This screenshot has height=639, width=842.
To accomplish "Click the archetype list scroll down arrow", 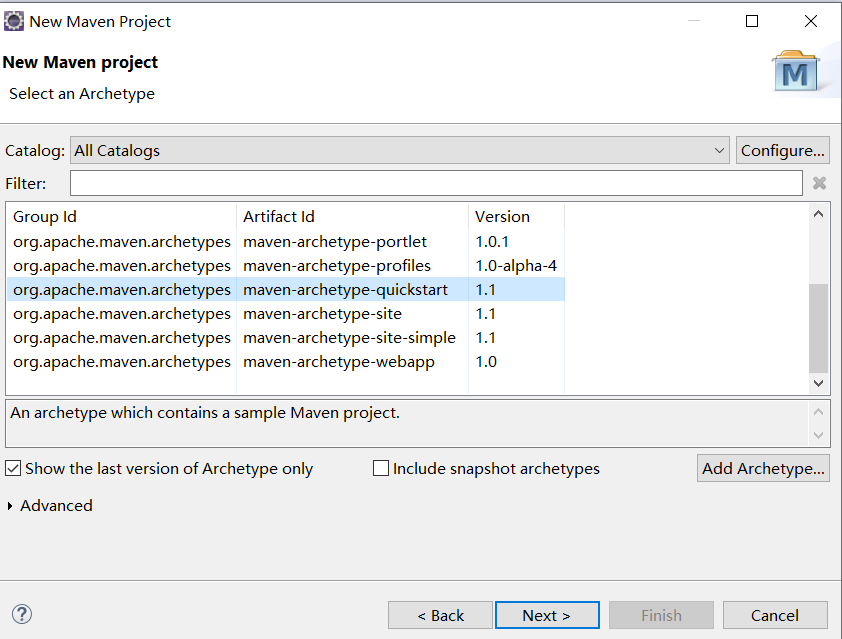I will (x=818, y=383).
